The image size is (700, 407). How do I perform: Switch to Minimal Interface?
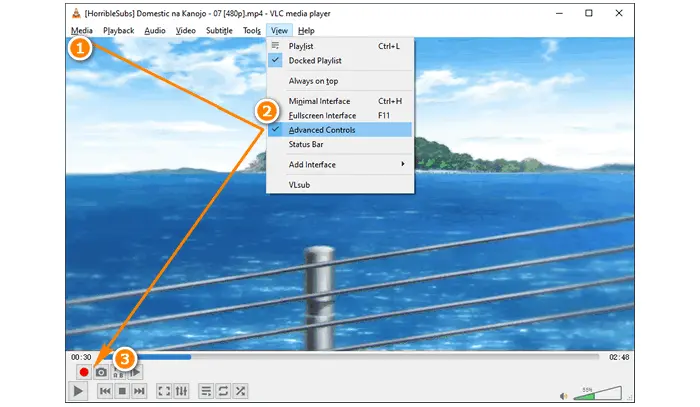(340, 101)
